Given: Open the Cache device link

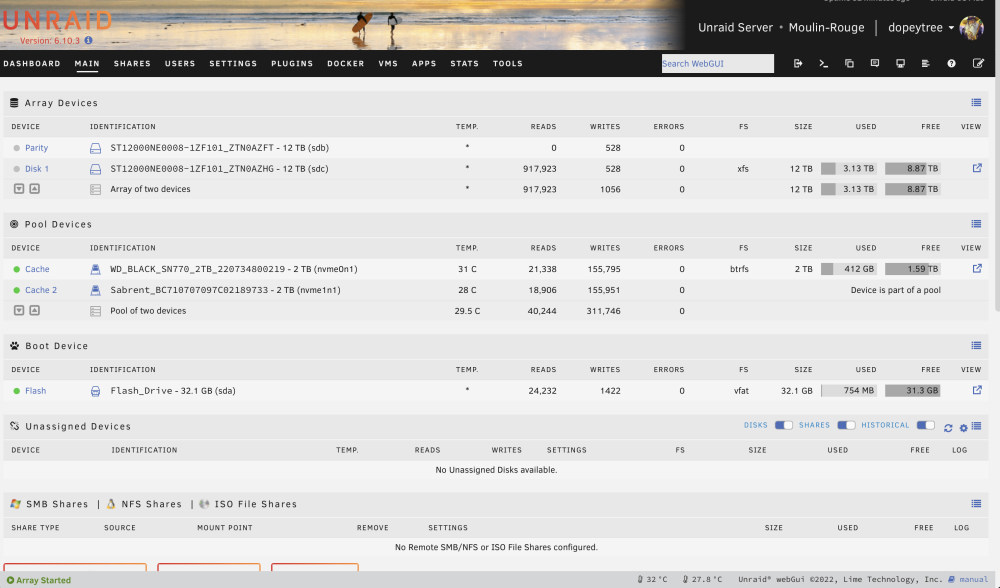Looking at the screenshot, I should coord(37,269).
